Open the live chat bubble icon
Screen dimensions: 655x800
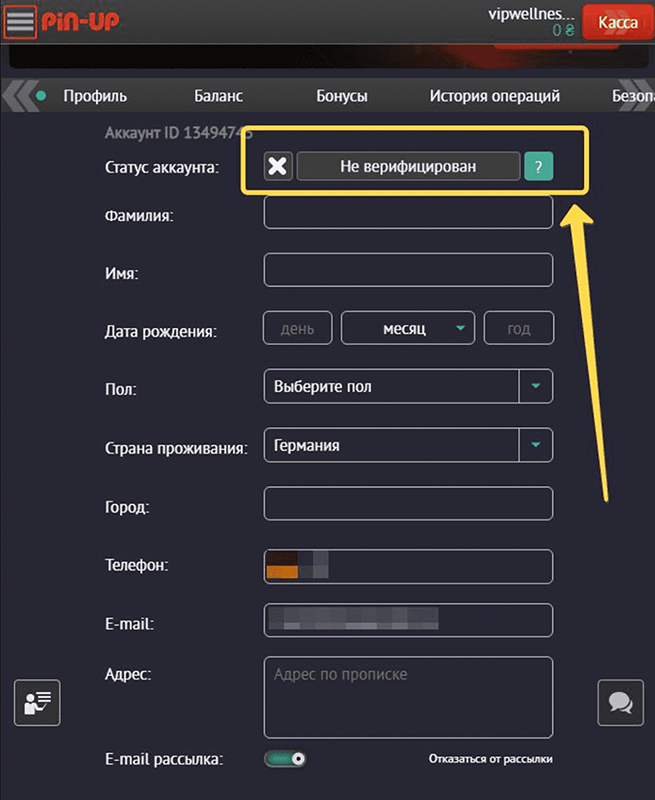(x=620, y=703)
